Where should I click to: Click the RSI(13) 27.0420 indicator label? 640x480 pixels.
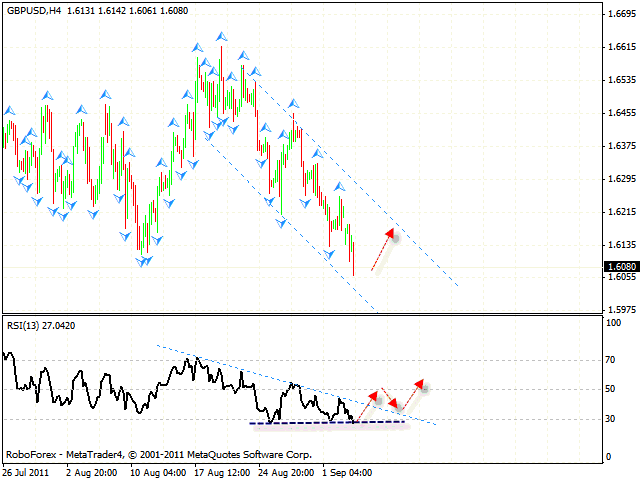(41, 326)
